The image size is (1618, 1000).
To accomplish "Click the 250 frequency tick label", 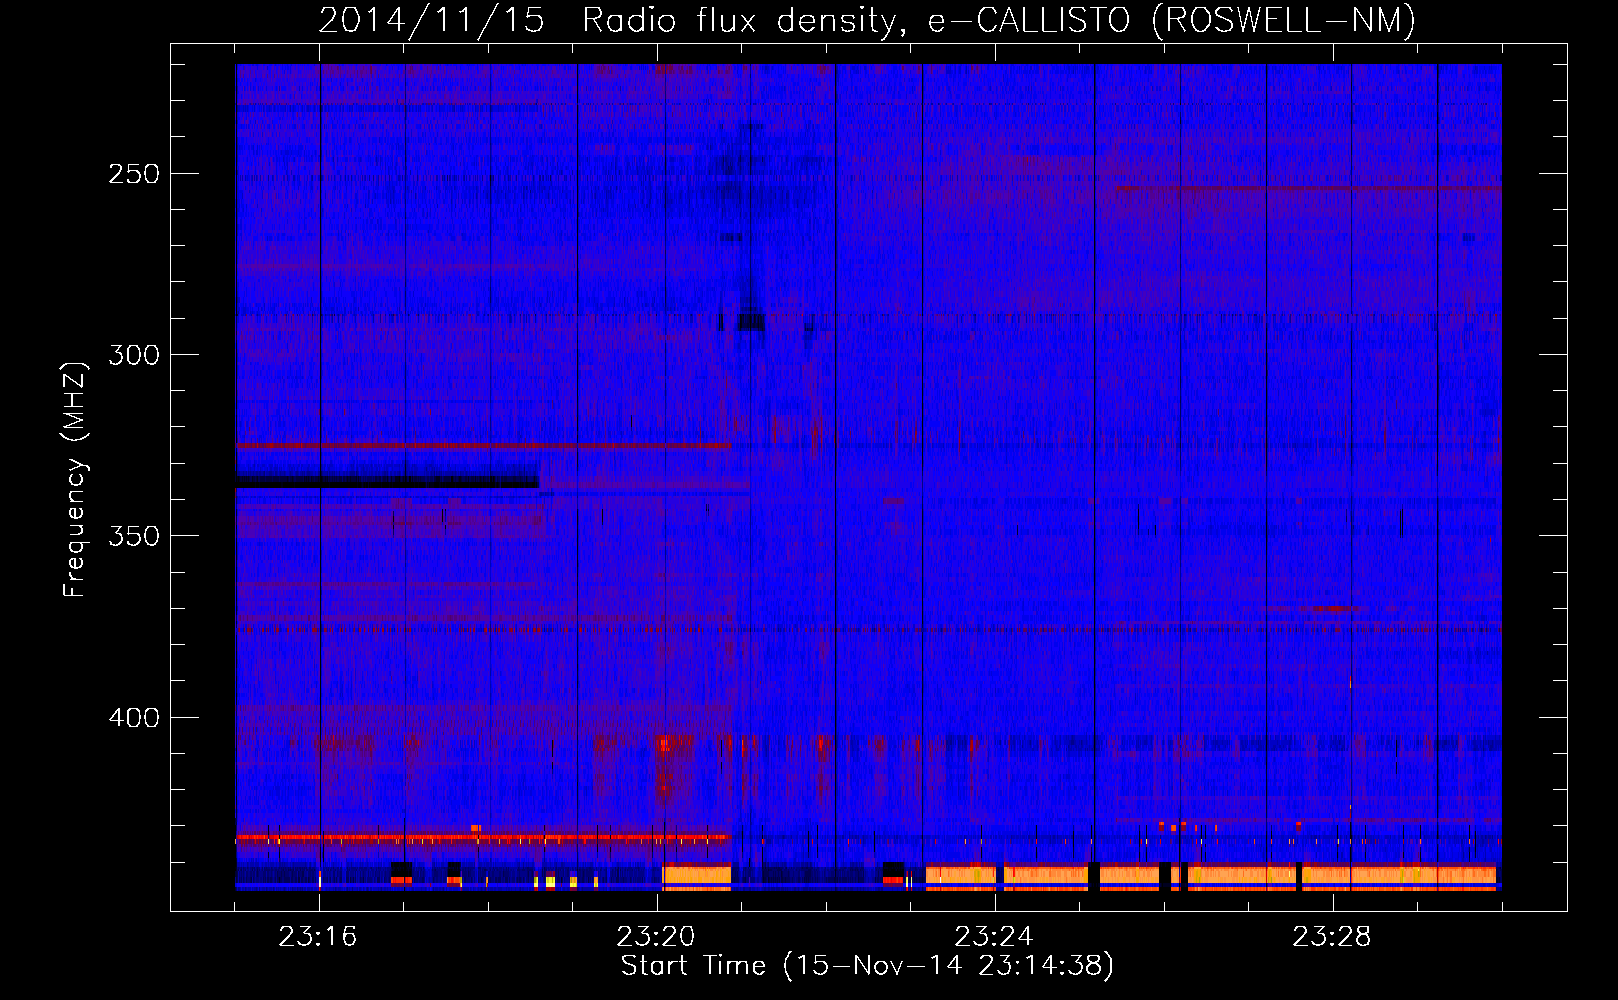I will (134, 174).
